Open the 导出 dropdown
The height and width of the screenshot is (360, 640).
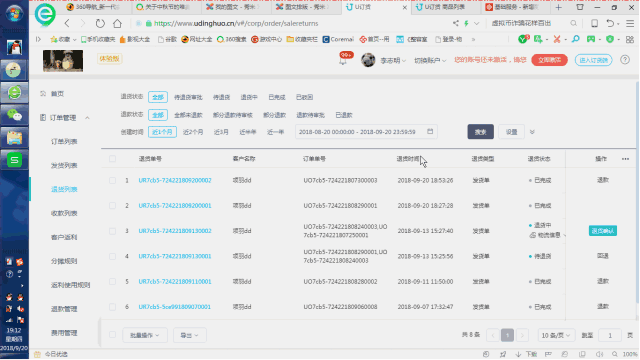[x=189, y=335]
